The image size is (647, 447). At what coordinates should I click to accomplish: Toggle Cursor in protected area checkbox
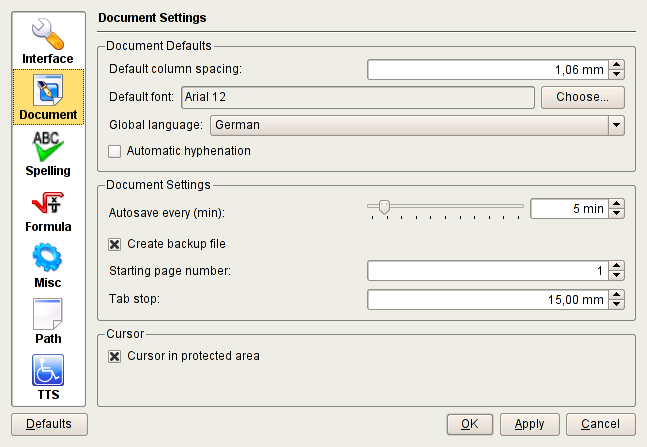(x=114, y=356)
